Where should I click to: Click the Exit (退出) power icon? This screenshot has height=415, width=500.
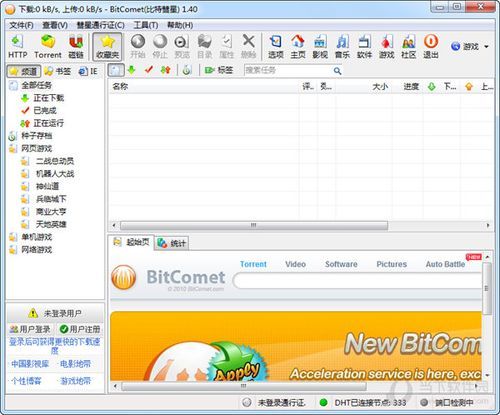pyautogui.click(x=431, y=47)
